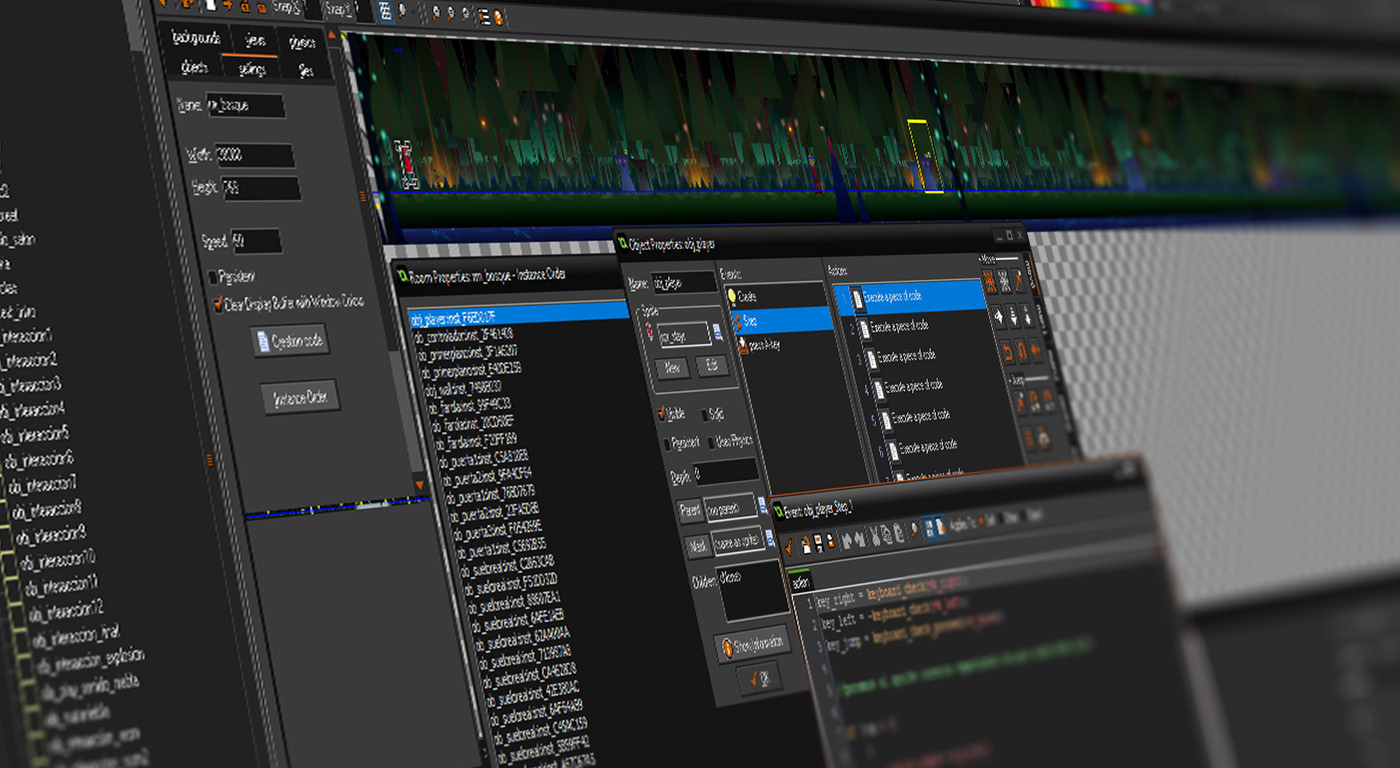The height and width of the screenshot is (768, 1400).
Task: Enable Uses Physics checkbox
Action: 711,443
